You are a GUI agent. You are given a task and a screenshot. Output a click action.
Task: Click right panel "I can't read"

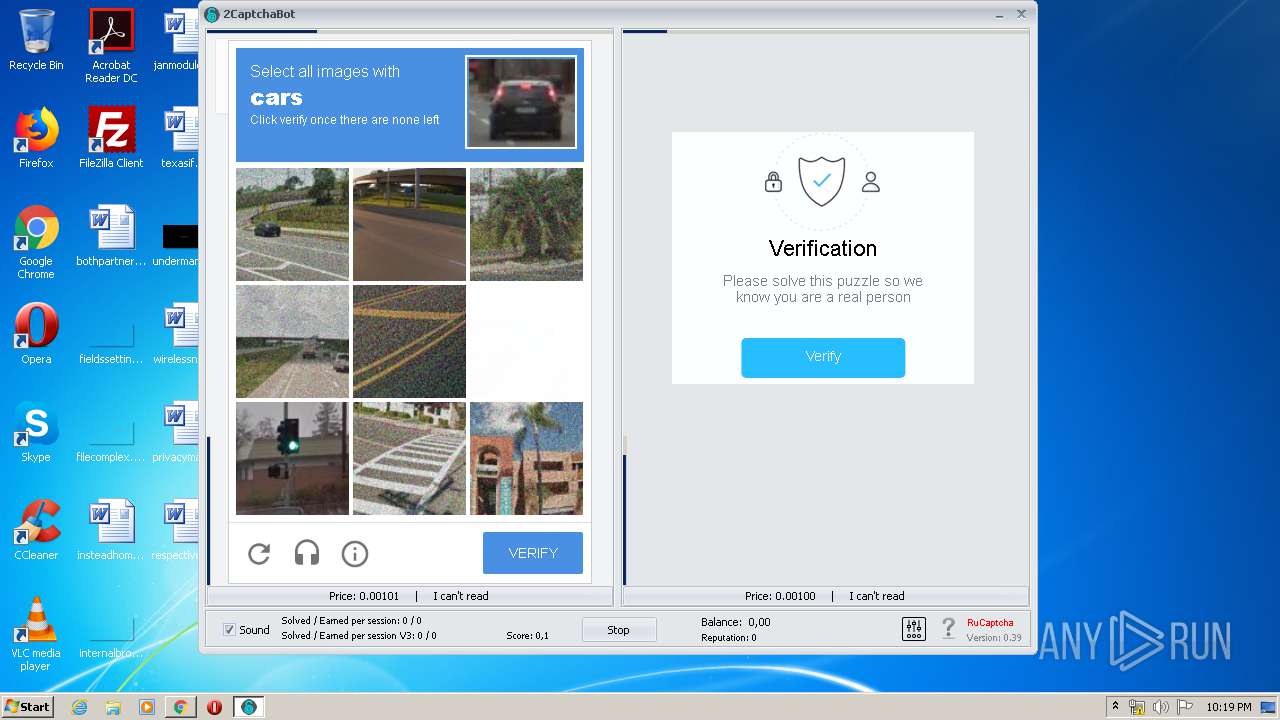(877, 596)
